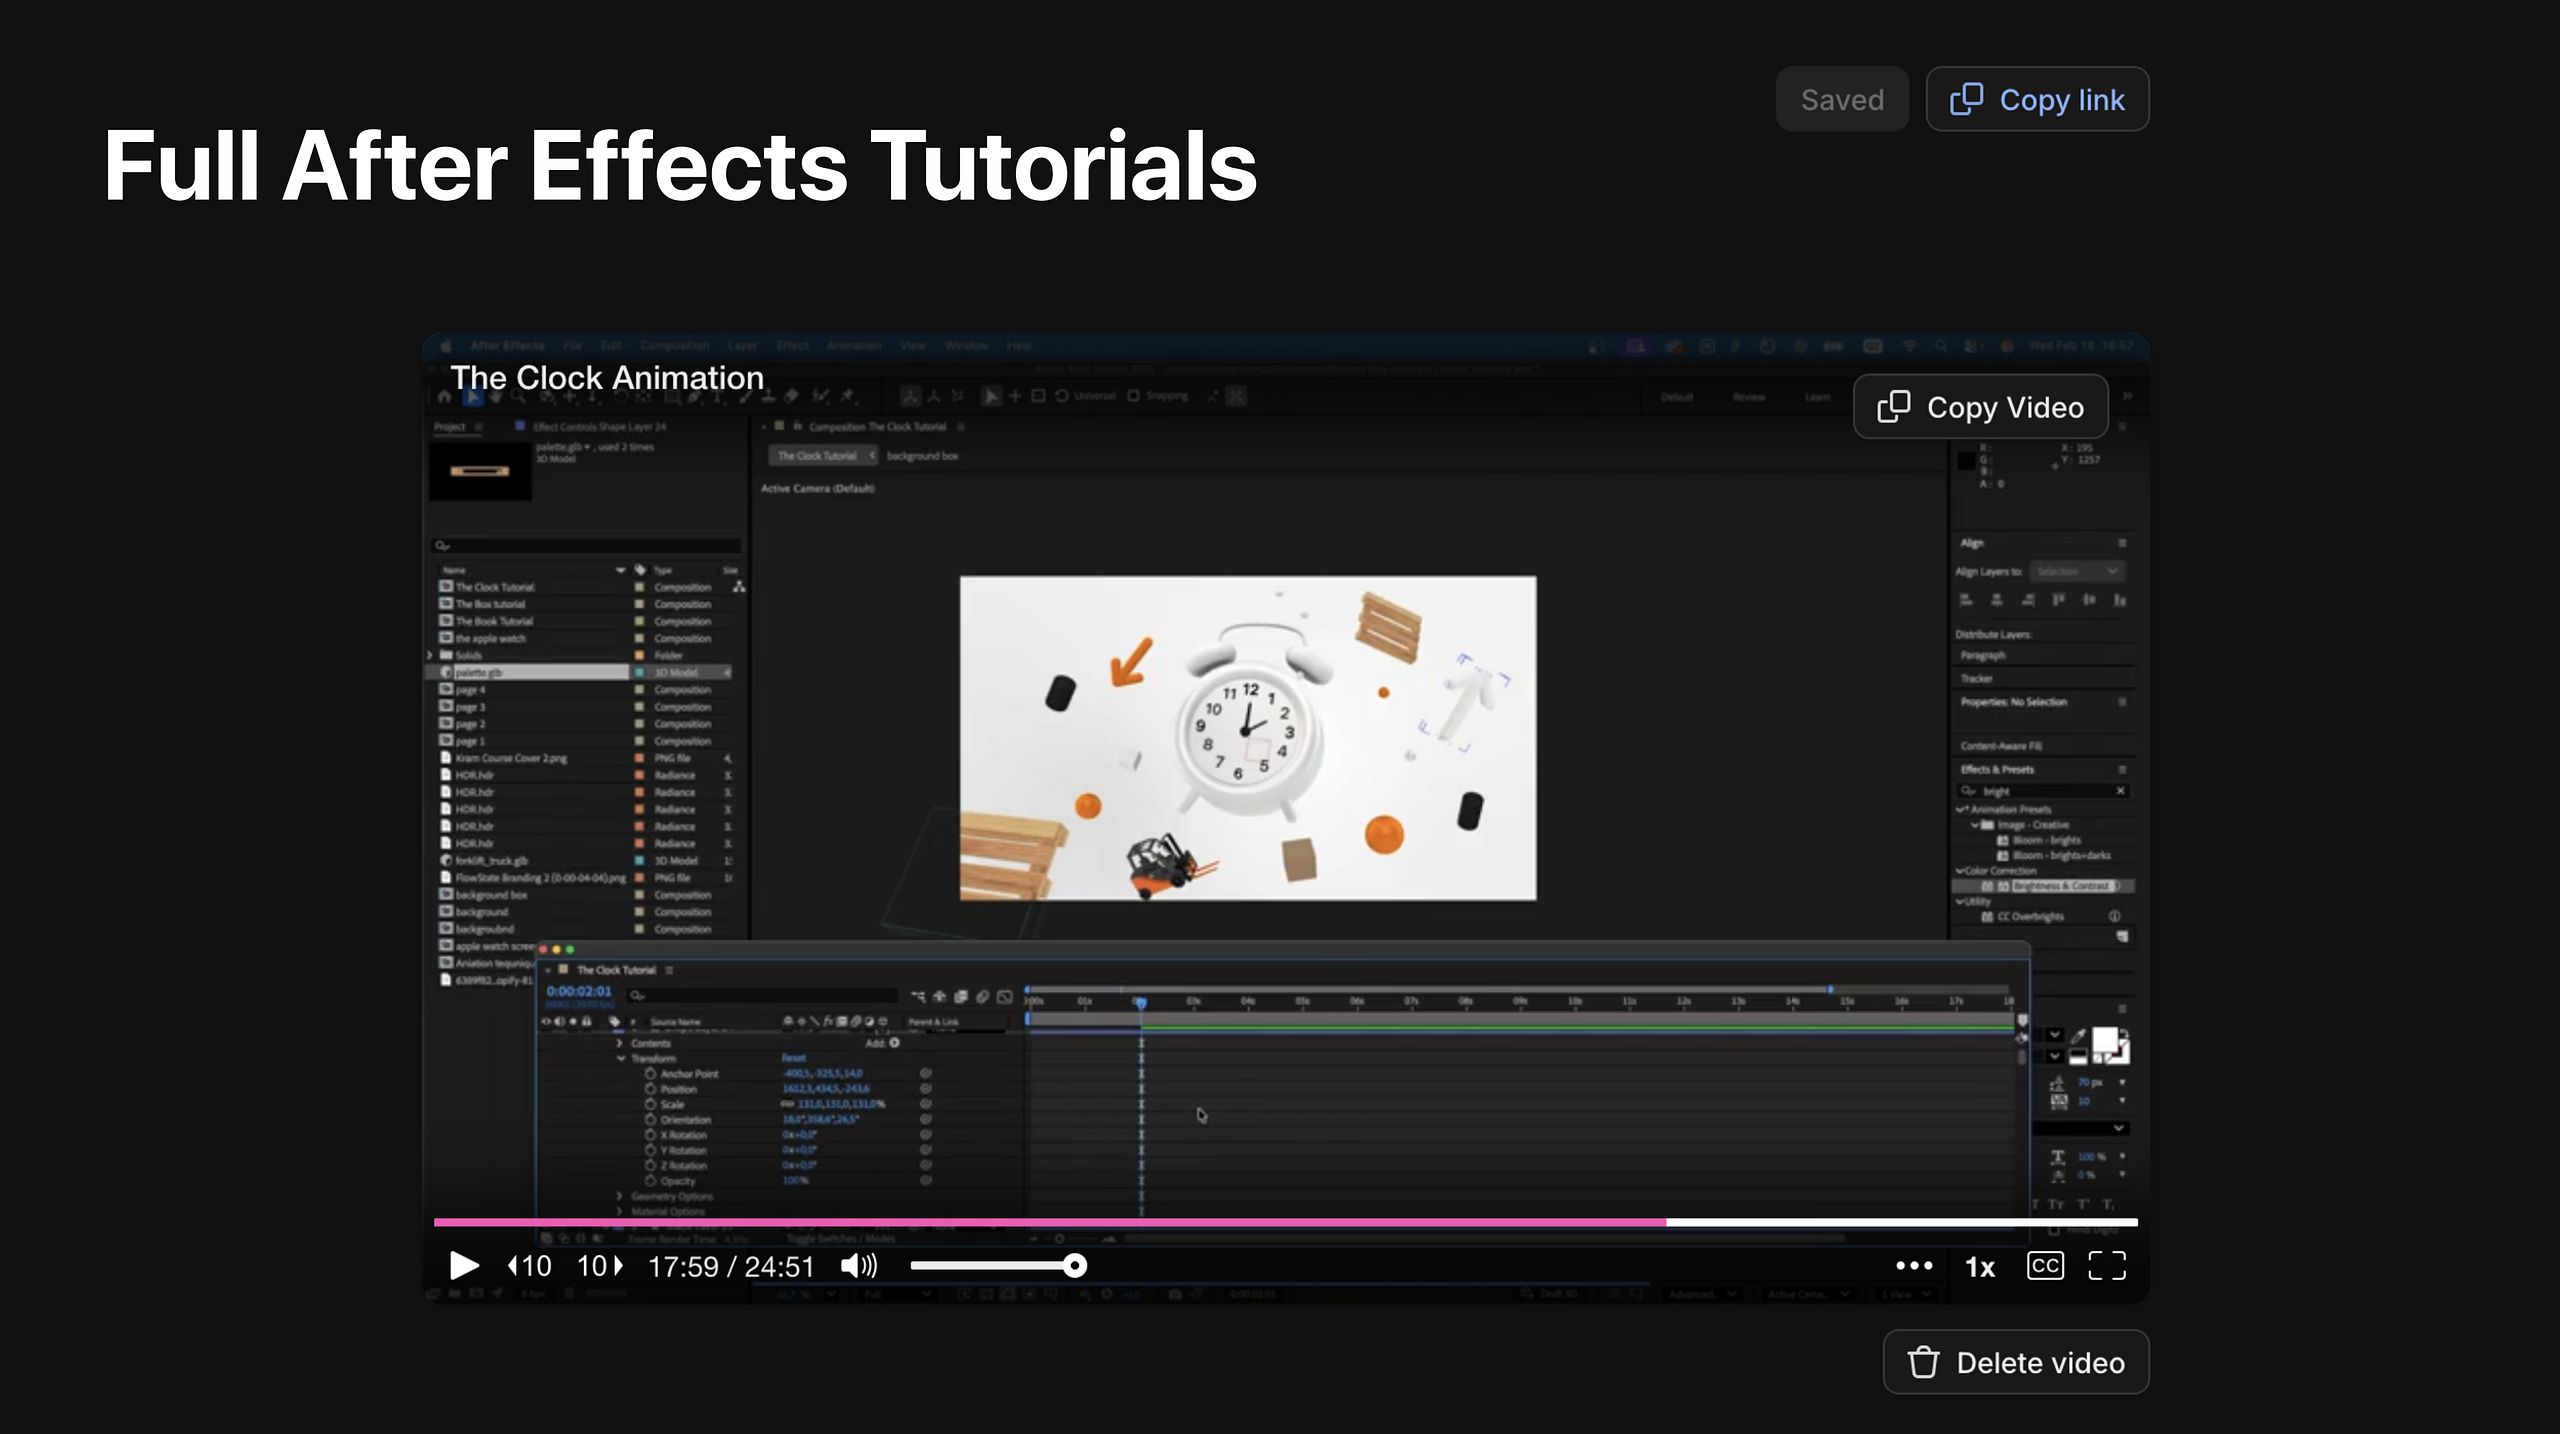Expand the Contents group in the timeline

619,1043
